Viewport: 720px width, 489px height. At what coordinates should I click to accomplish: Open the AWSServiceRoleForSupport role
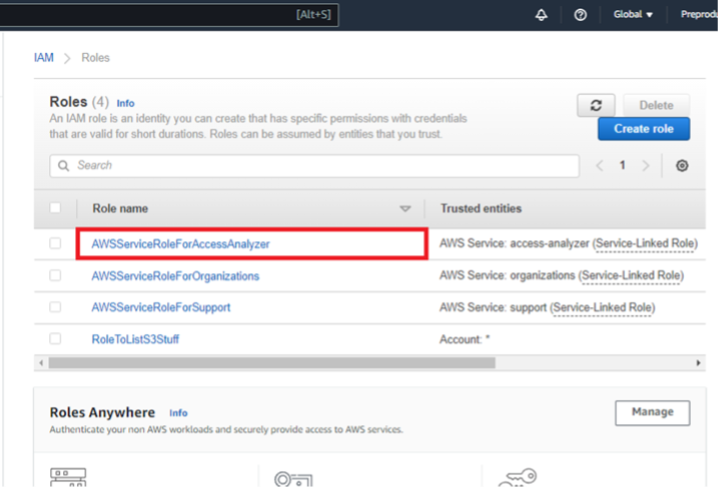[161, 307]
